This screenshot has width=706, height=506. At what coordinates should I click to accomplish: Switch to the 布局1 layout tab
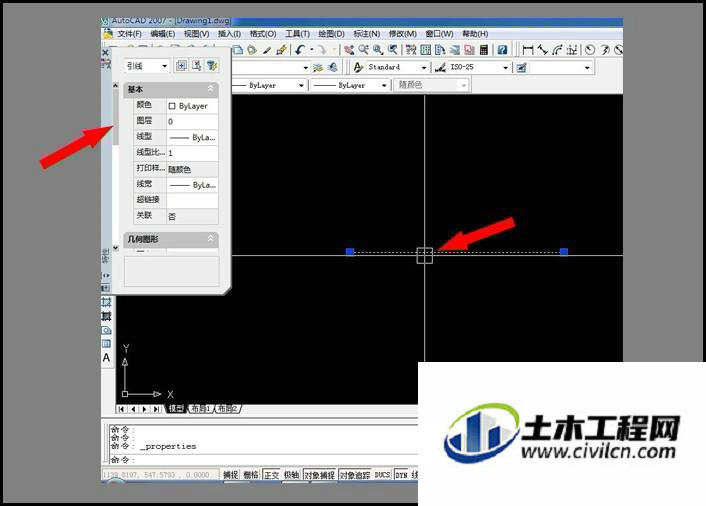pyautogui.click(x=200, y=408)
